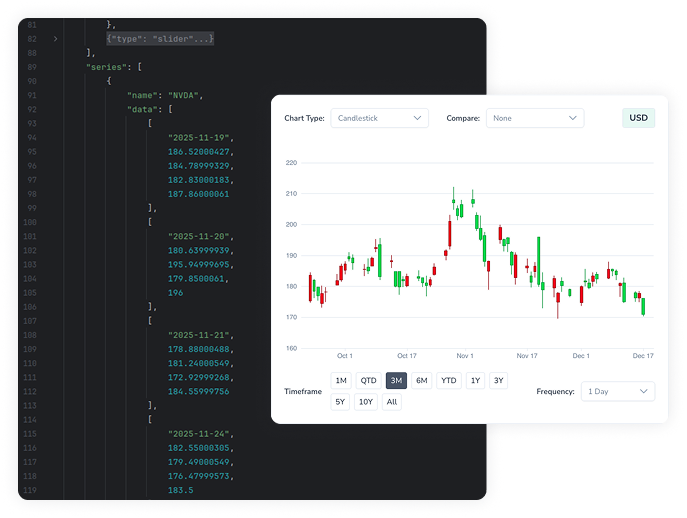The height and width of the screenshot is (518, 687).
Task: Open the Frequency 1 Day dropdown
Action: [617, 391]
